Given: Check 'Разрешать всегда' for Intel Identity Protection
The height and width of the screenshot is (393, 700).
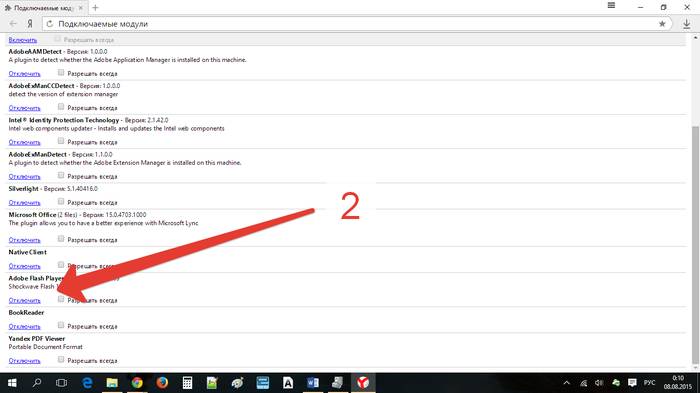Looking at the screenshot, I should pos(61,142).
